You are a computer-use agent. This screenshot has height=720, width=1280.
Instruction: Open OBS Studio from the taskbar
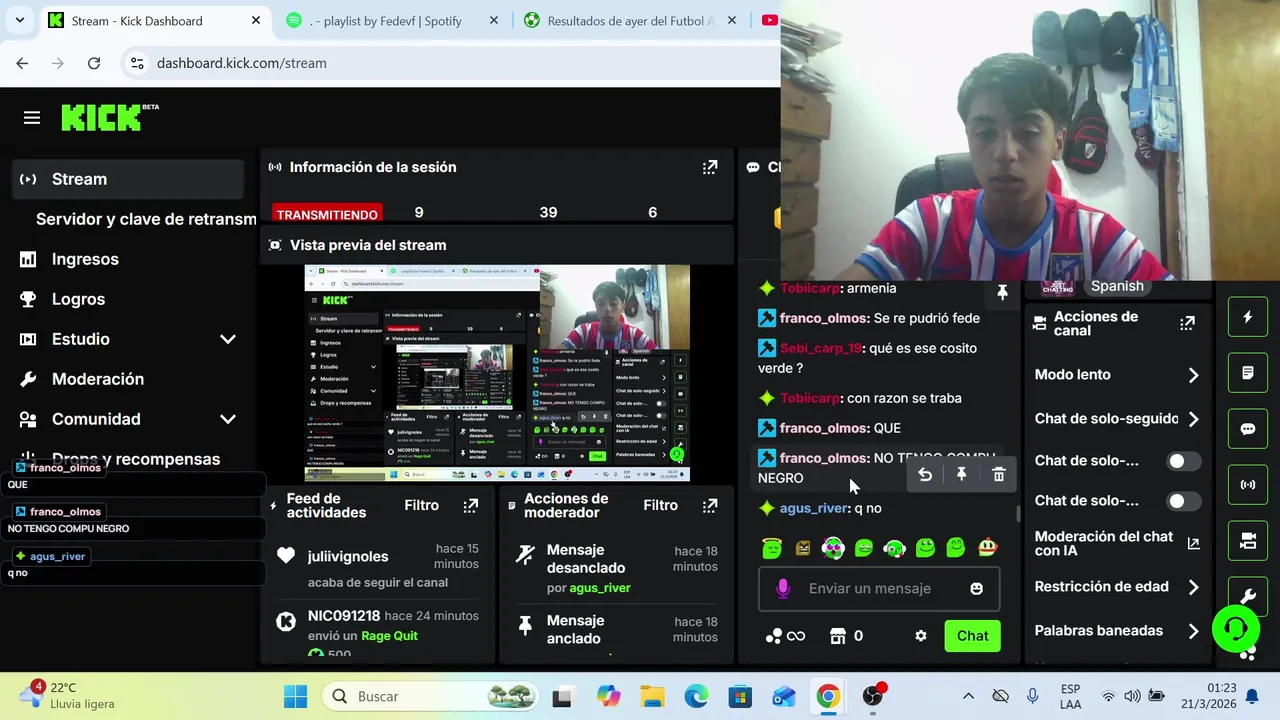pos(874,696)
